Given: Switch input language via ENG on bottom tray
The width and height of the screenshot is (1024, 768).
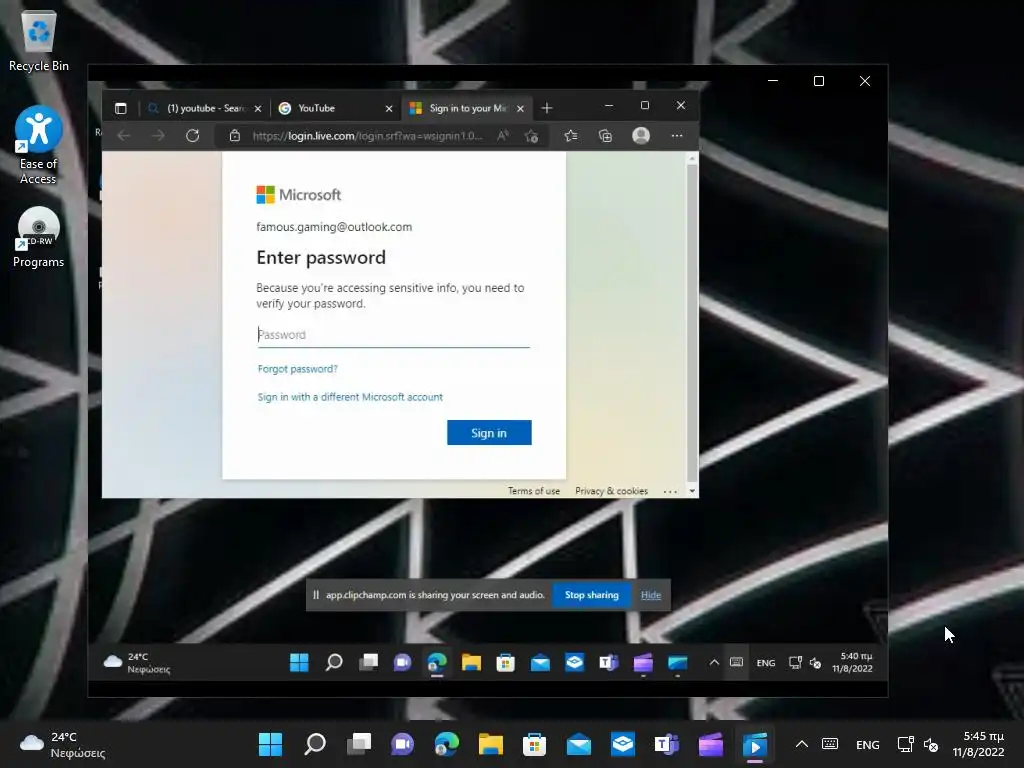Looking at the screenshot, I should coord(867,745).
